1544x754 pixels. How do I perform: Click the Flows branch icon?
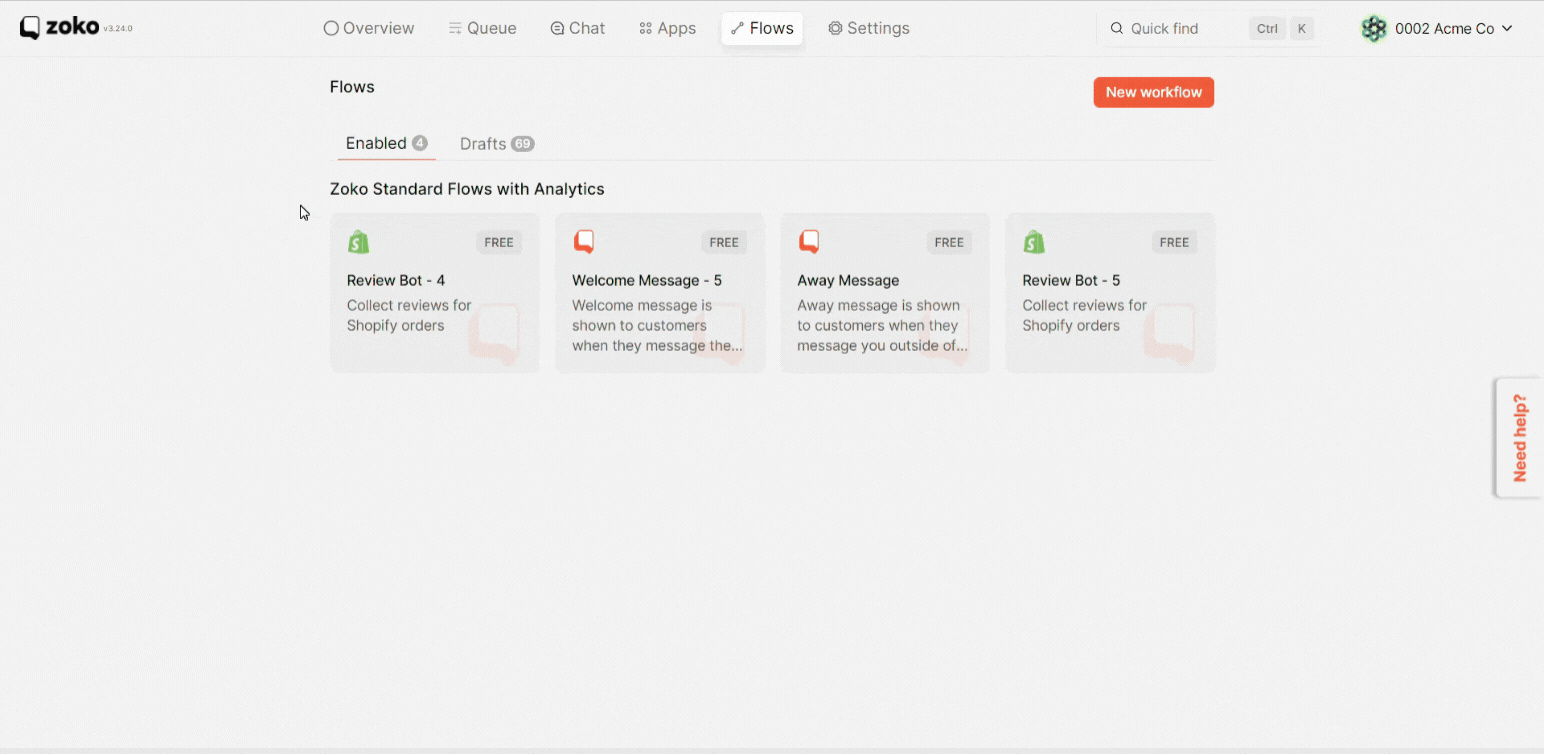tap(737, 28)
